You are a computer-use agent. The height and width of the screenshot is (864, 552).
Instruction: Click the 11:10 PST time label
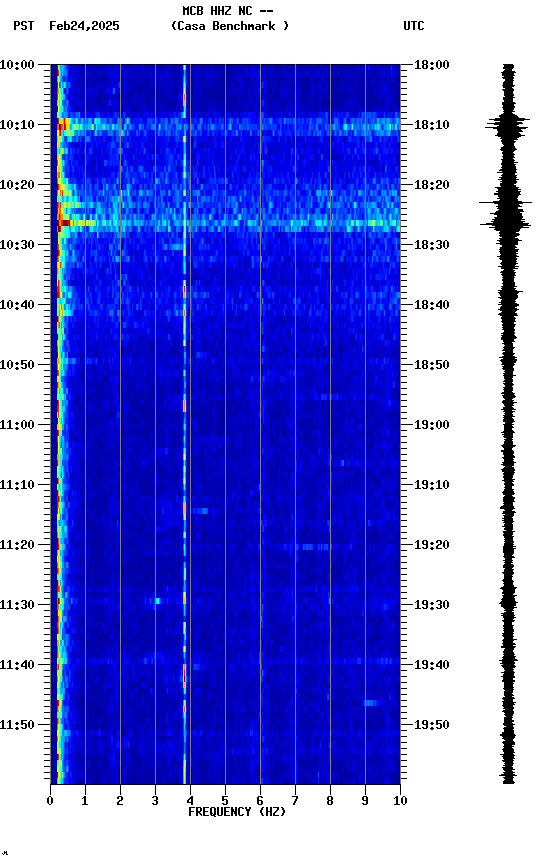[x=17, y=485]
